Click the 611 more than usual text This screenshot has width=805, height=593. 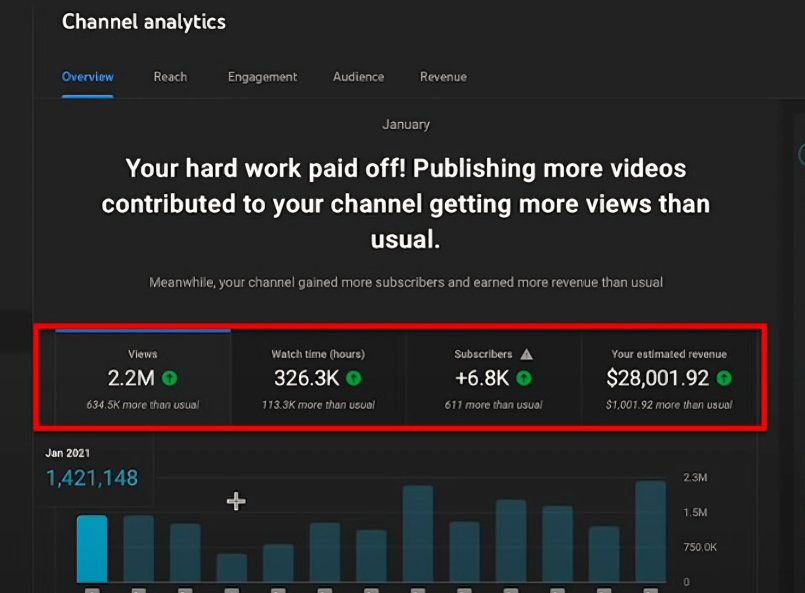point(493,405)
